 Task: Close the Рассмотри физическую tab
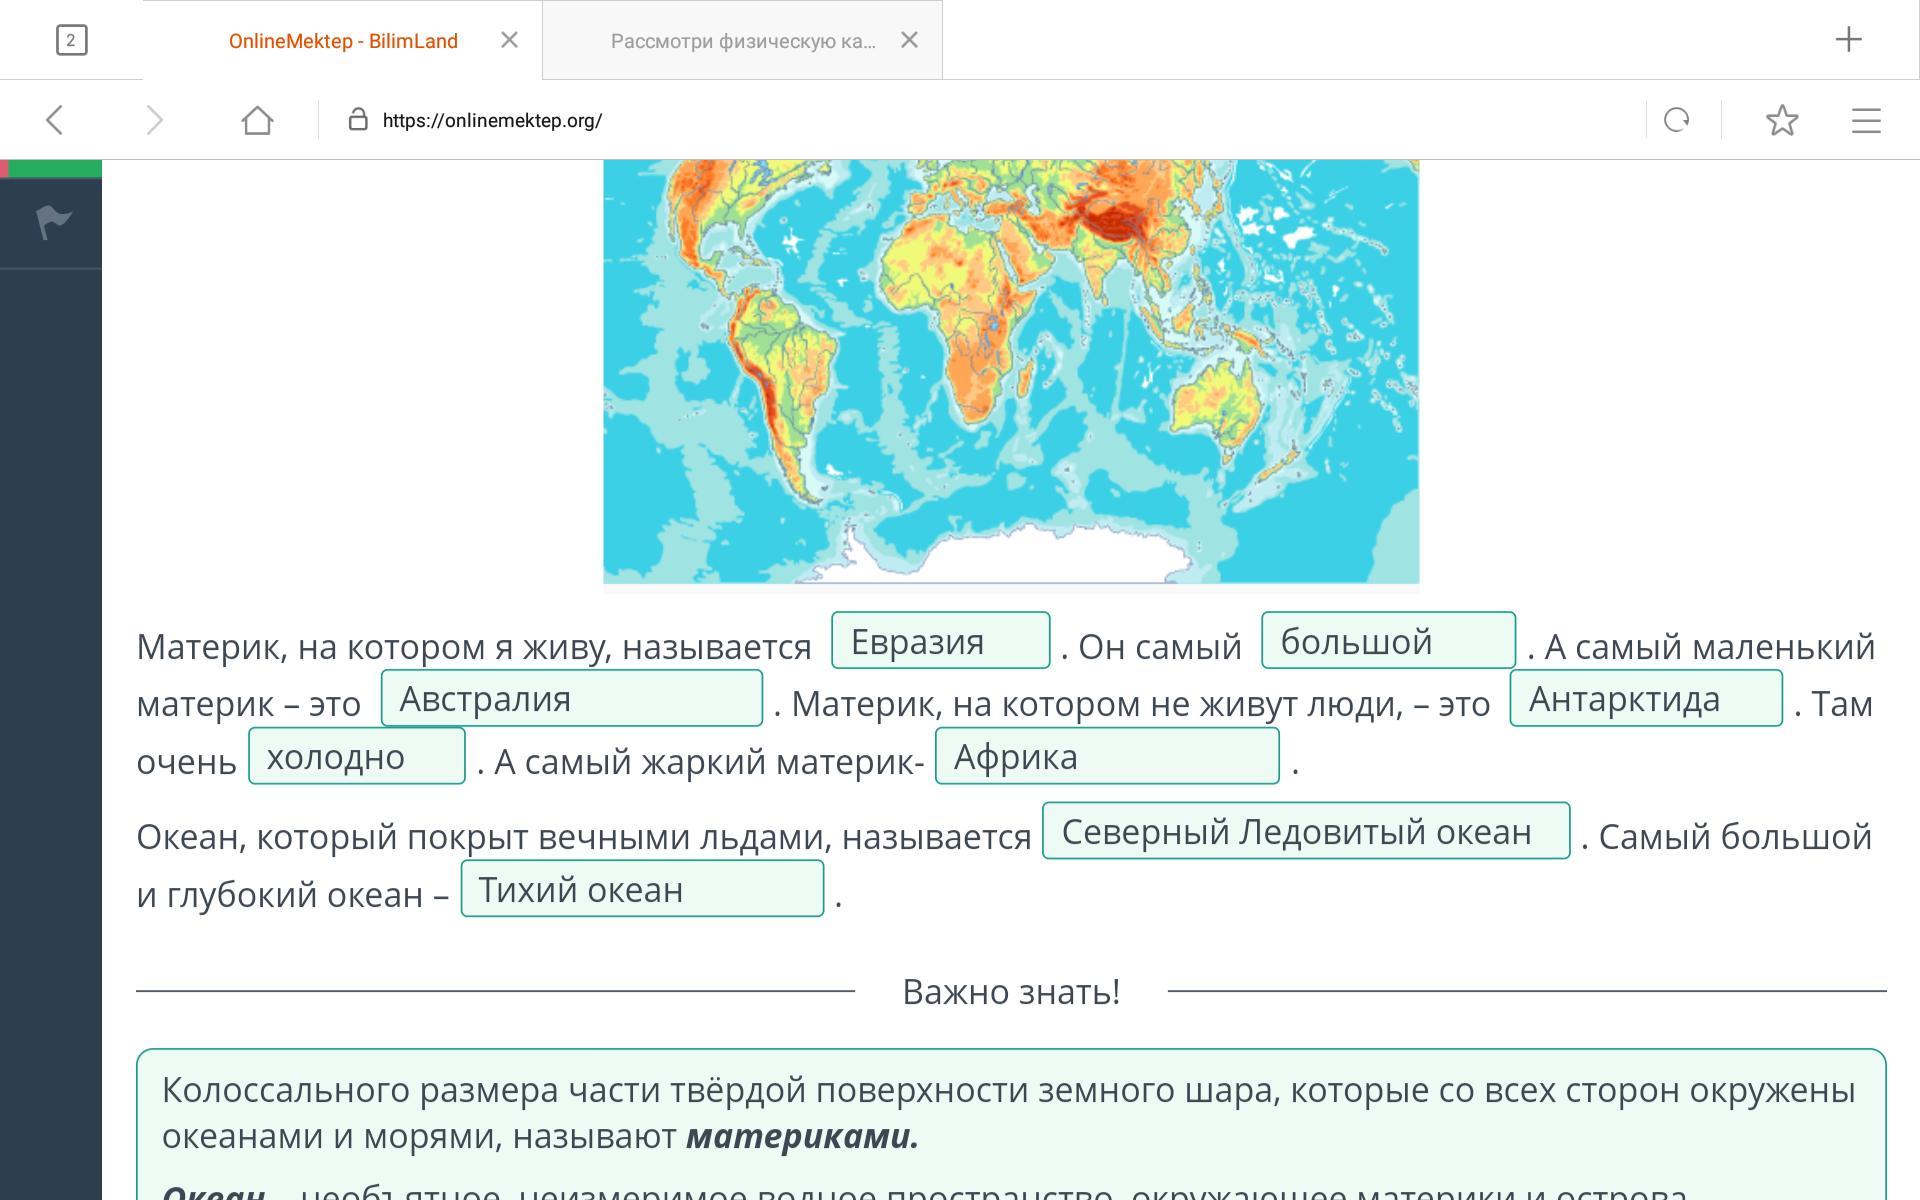pos(909,40)
